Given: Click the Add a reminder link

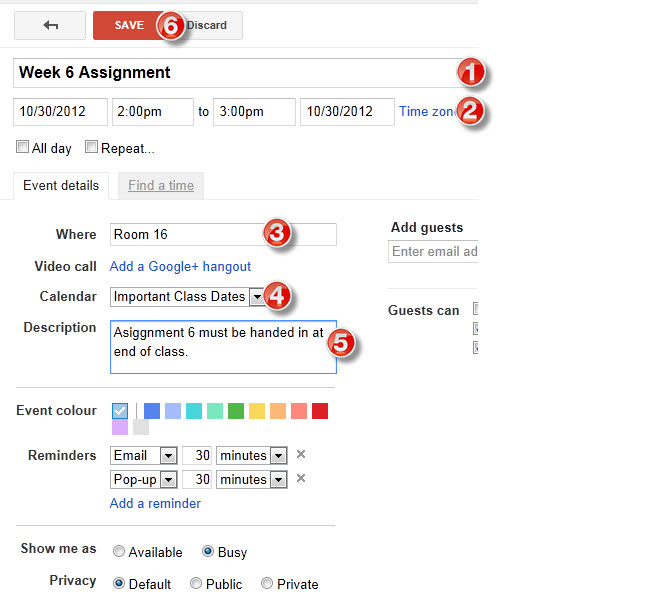Looking at the screenshot, I should pyautogui.click(x=155, y=503).
